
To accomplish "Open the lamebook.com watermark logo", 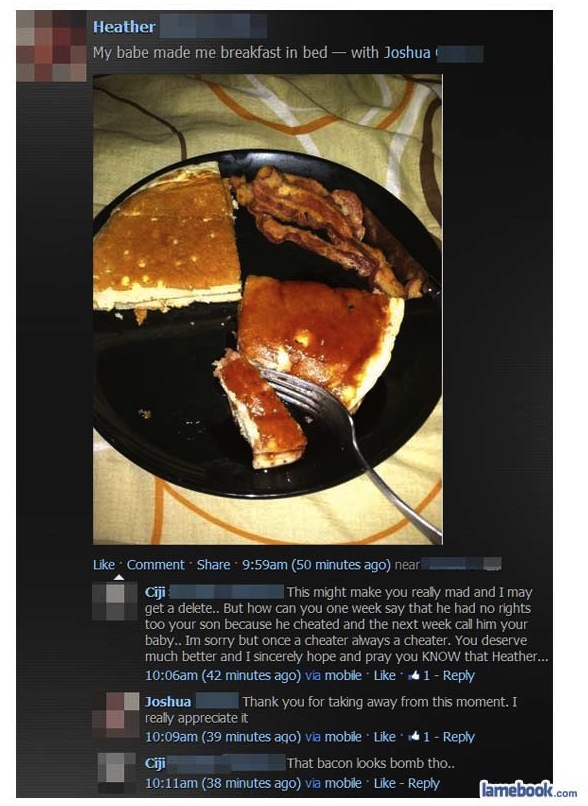I will pyautogui.click(x=528, y=789).
